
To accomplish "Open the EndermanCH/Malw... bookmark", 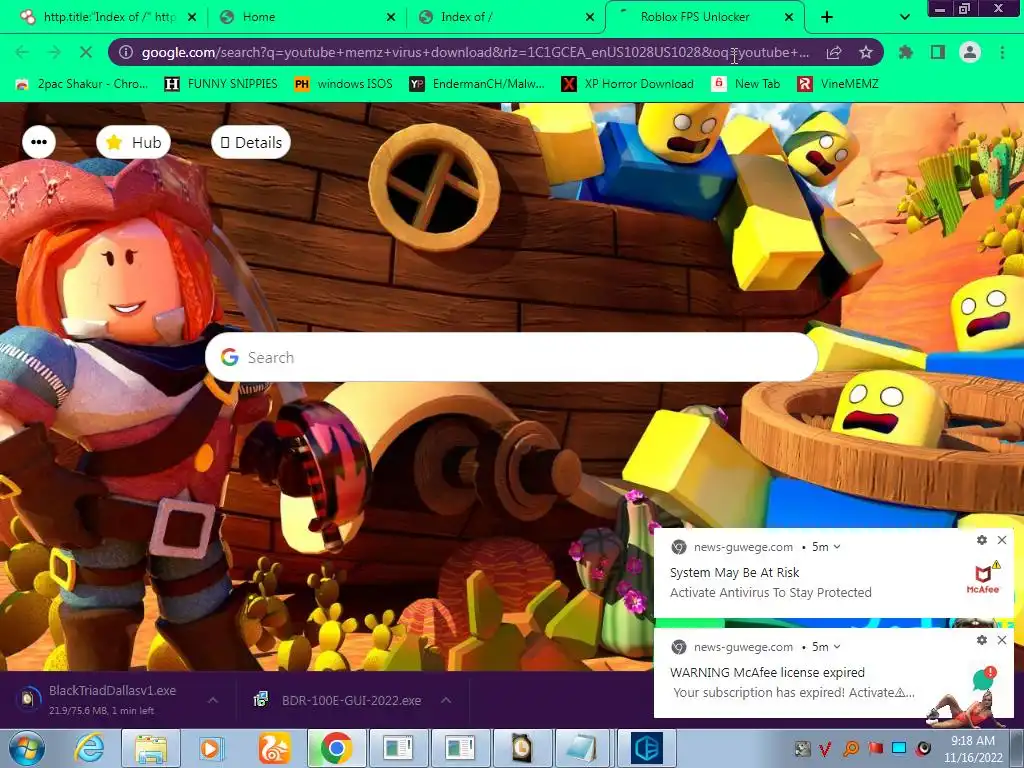I will tap(477, 84).
